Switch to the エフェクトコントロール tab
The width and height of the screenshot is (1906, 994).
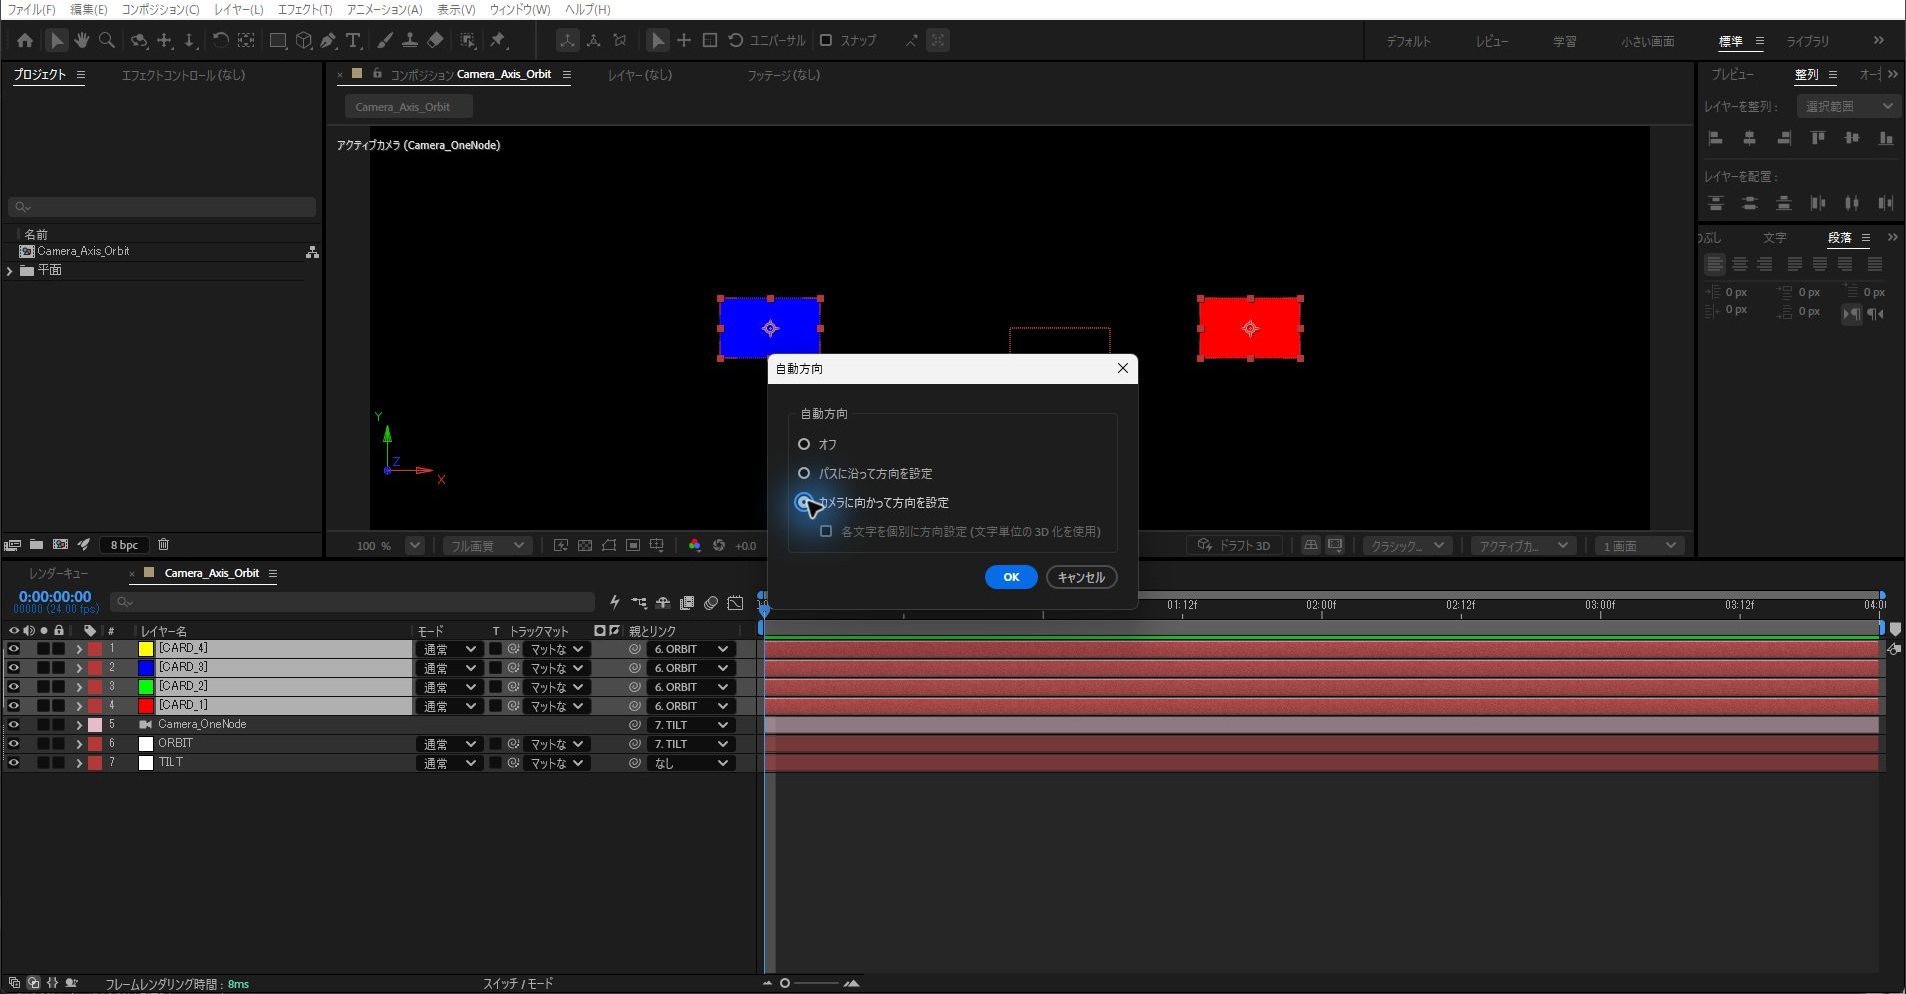pyautogui.click(x=183, y=75)
